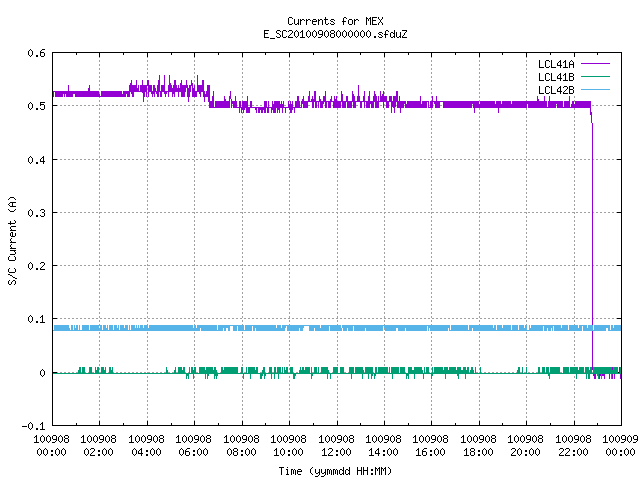
Task: Click the x-axis label 'Time (yymmdd HH:MM)'
Action: tap(335, 471)
